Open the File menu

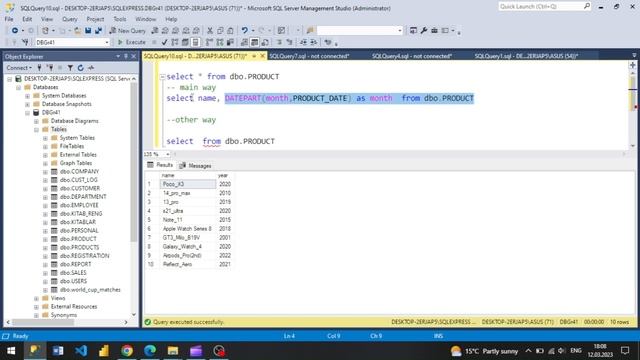coord(9,19)
